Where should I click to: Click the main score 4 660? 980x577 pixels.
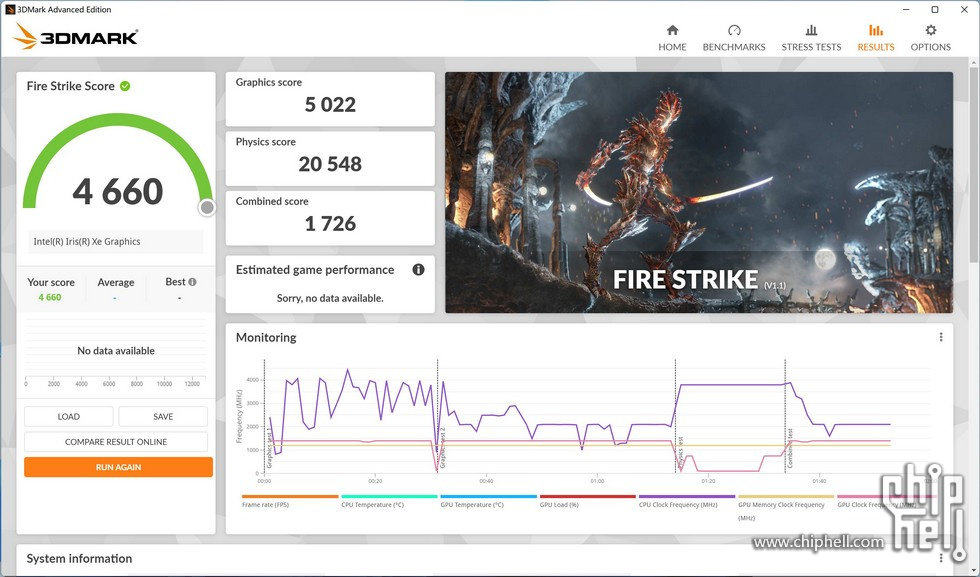[x=118, y=191]
